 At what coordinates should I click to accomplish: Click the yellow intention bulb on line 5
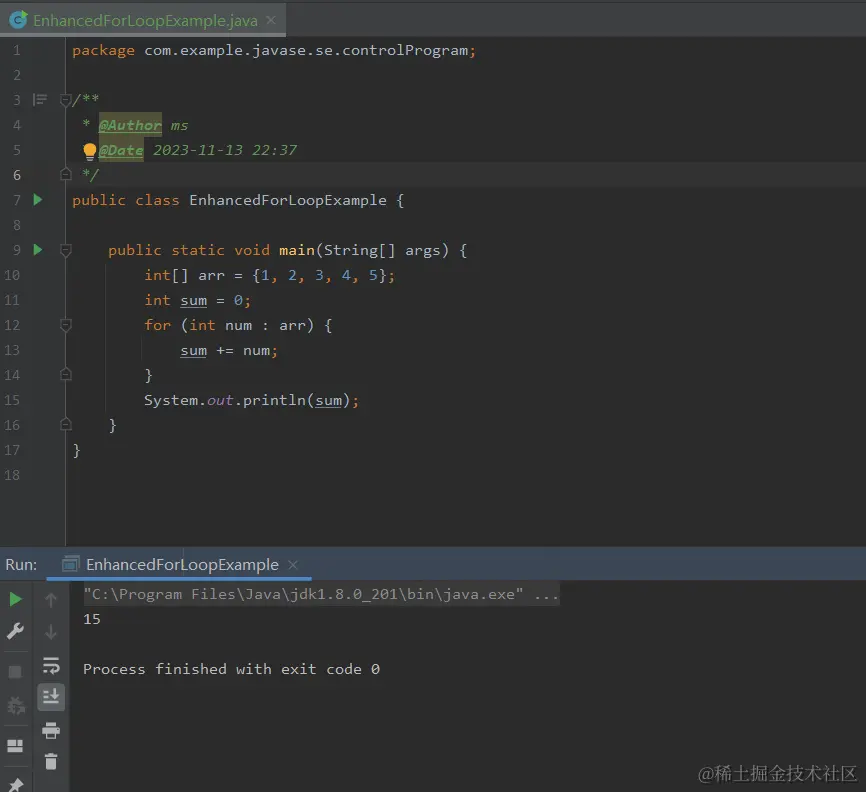(89, 151)
